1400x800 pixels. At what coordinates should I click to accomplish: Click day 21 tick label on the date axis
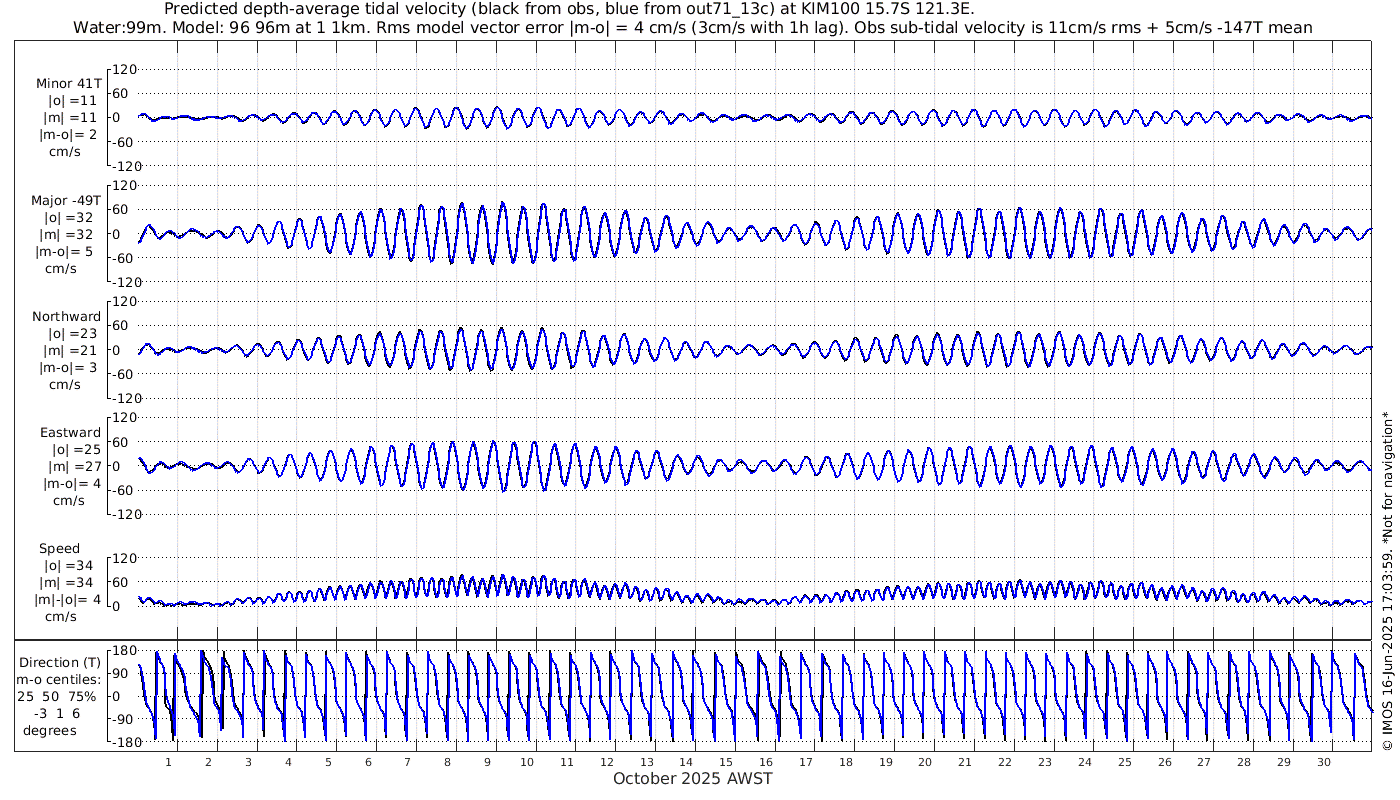(x=965, y=762)
